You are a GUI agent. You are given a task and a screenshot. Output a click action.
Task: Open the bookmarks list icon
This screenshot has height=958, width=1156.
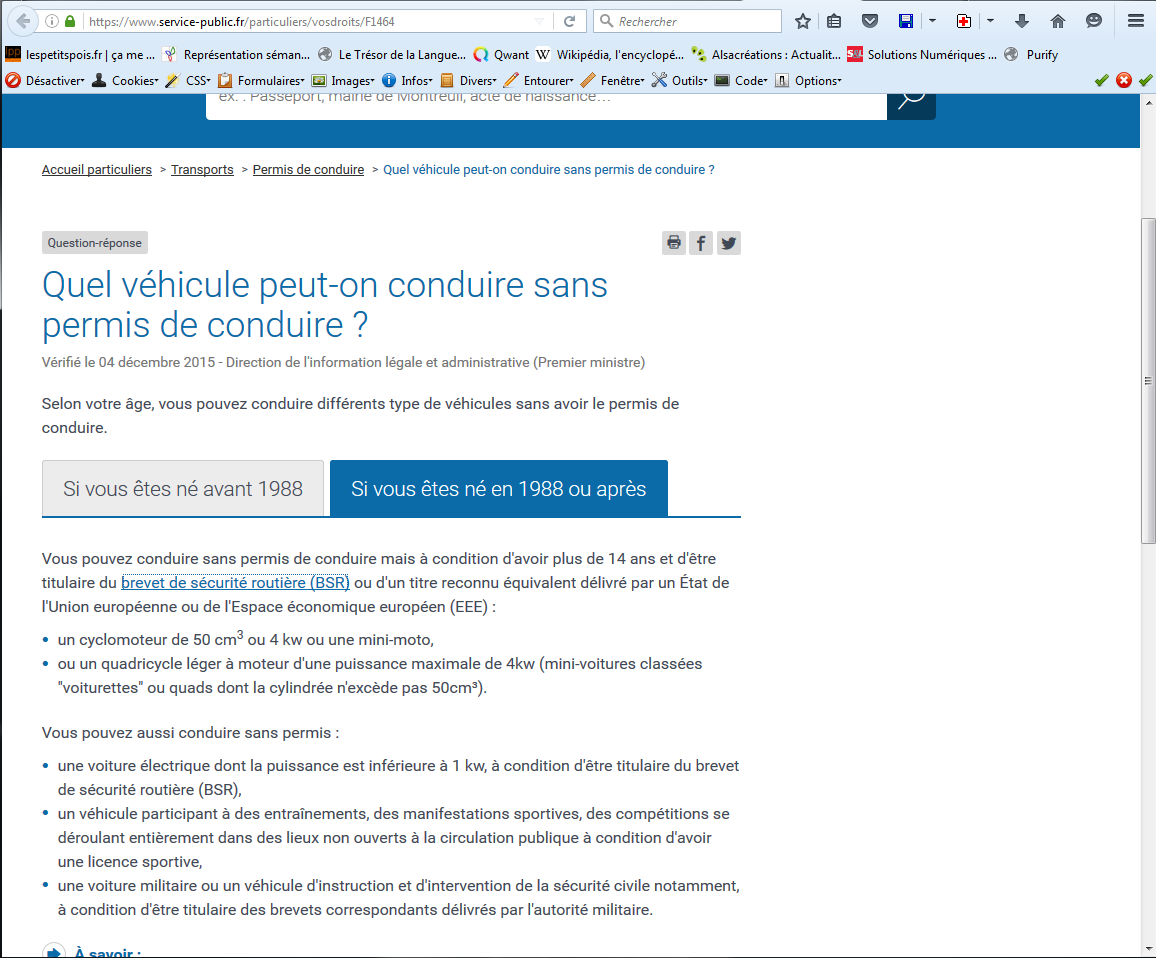point(834,21)
